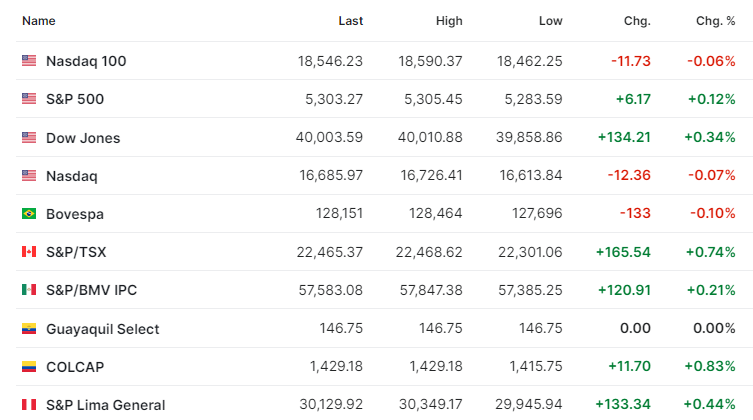The width and height of the screenshot is (753, 420).
Task: Click the US flag next to S&P 500
Action: pyautogui.click(x=29, y=98)
